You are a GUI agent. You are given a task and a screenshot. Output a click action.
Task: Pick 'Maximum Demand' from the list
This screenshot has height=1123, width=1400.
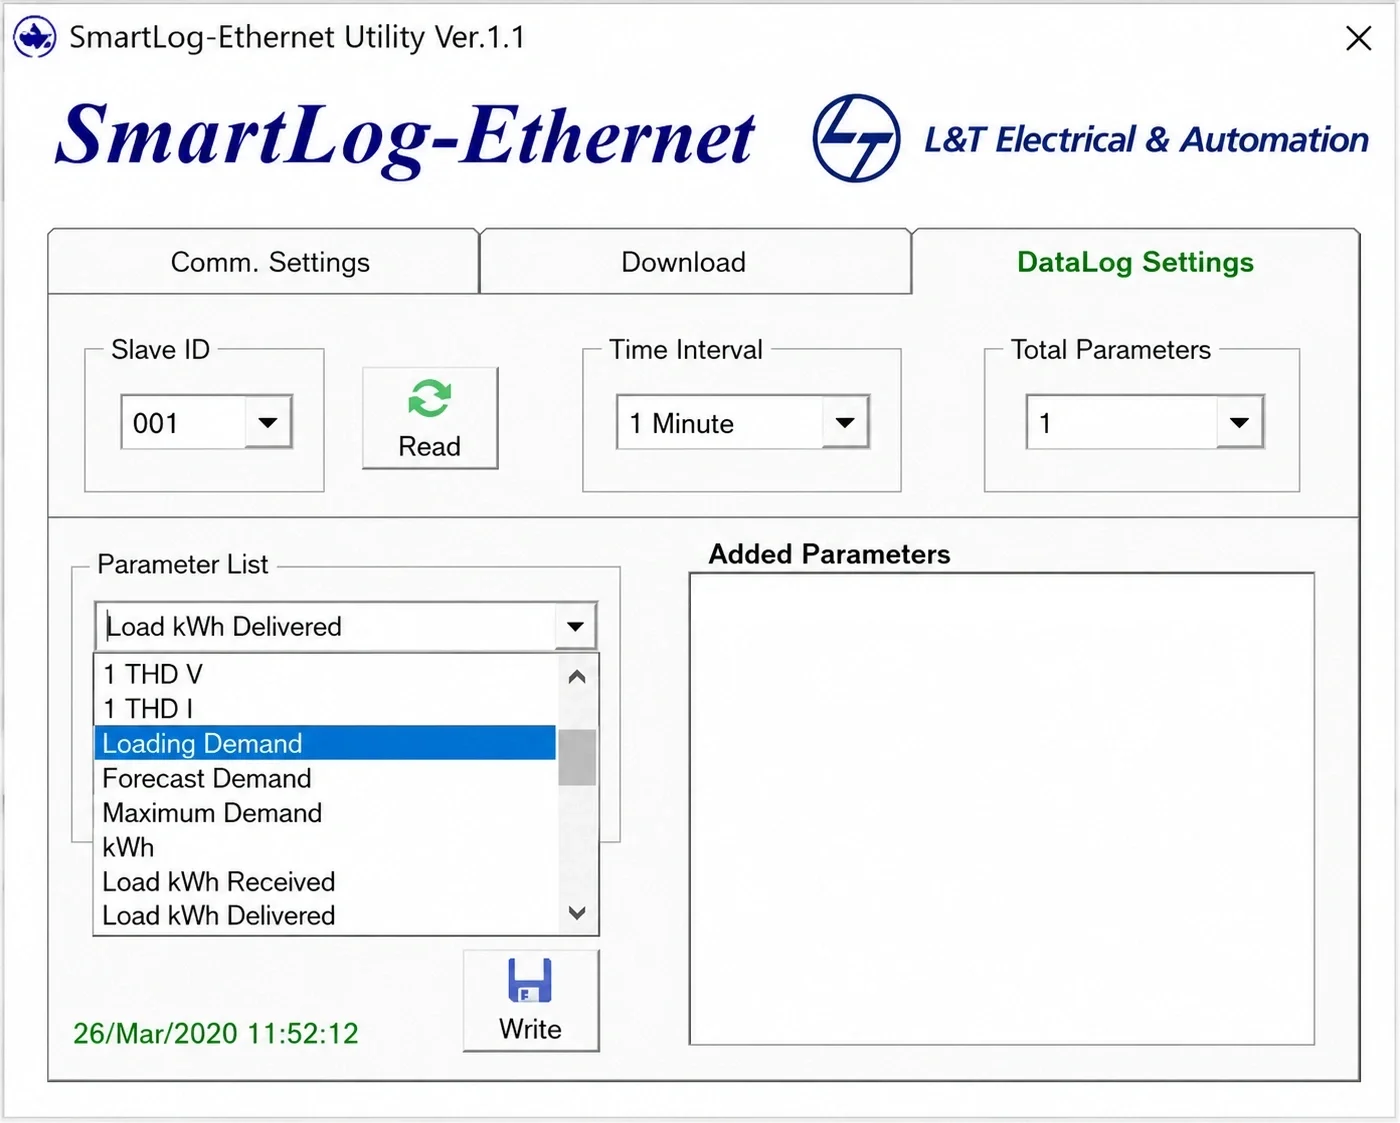coord(325,812)
